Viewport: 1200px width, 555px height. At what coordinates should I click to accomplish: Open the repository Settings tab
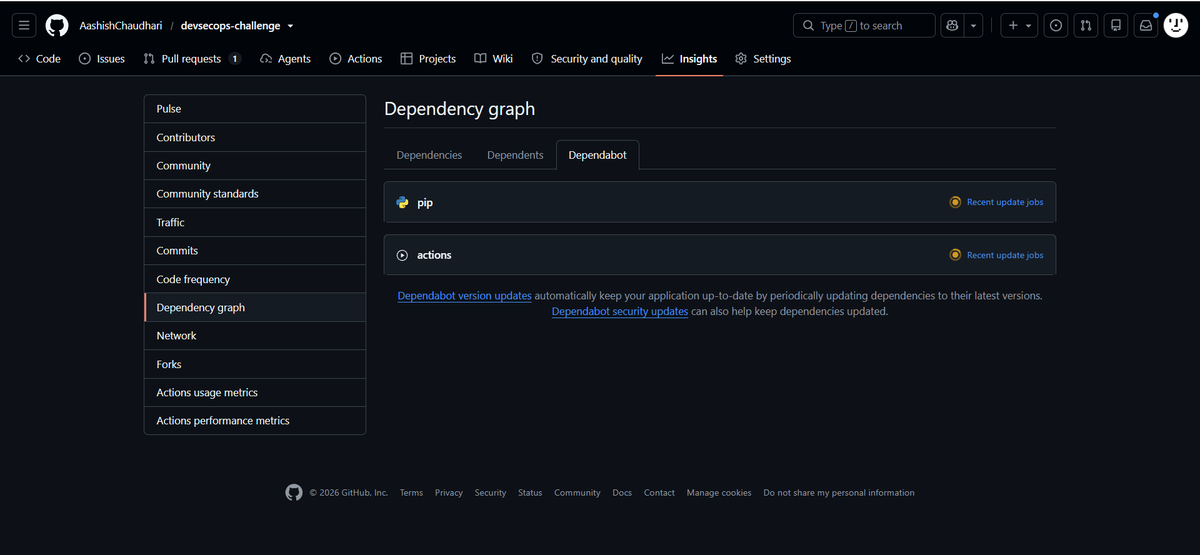[763, 59]
